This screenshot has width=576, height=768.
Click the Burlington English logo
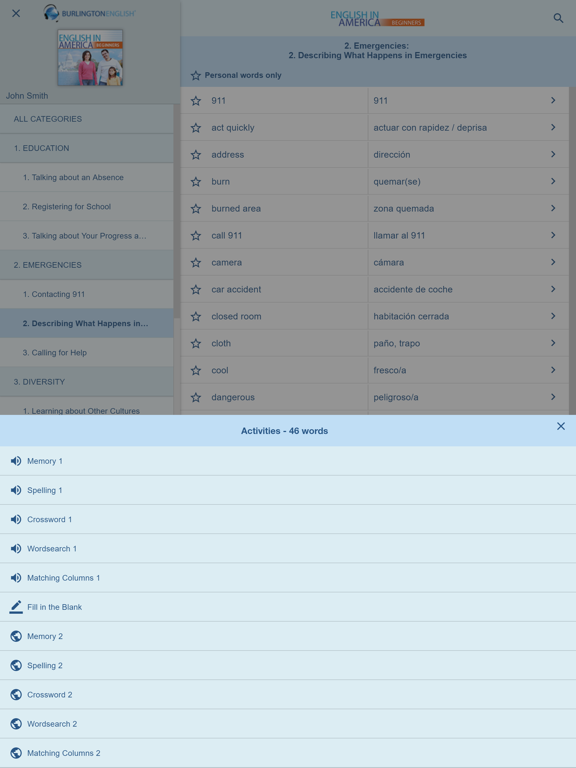click(x=89, y=13)
